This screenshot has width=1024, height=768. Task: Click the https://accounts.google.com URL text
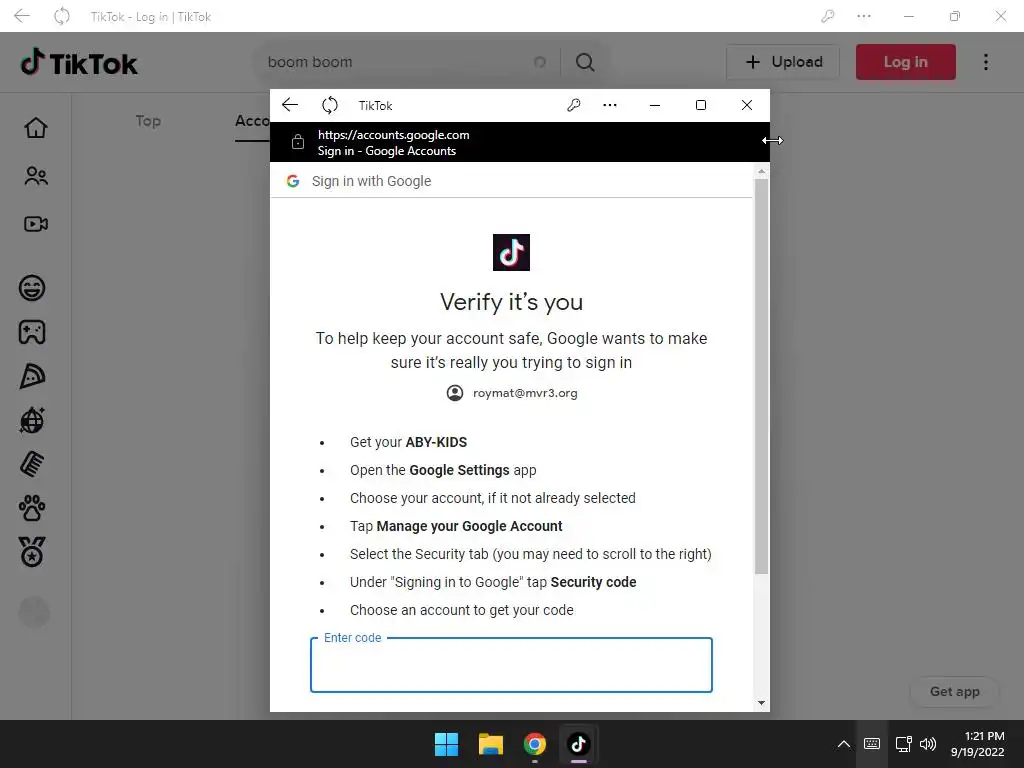point(394,135)
